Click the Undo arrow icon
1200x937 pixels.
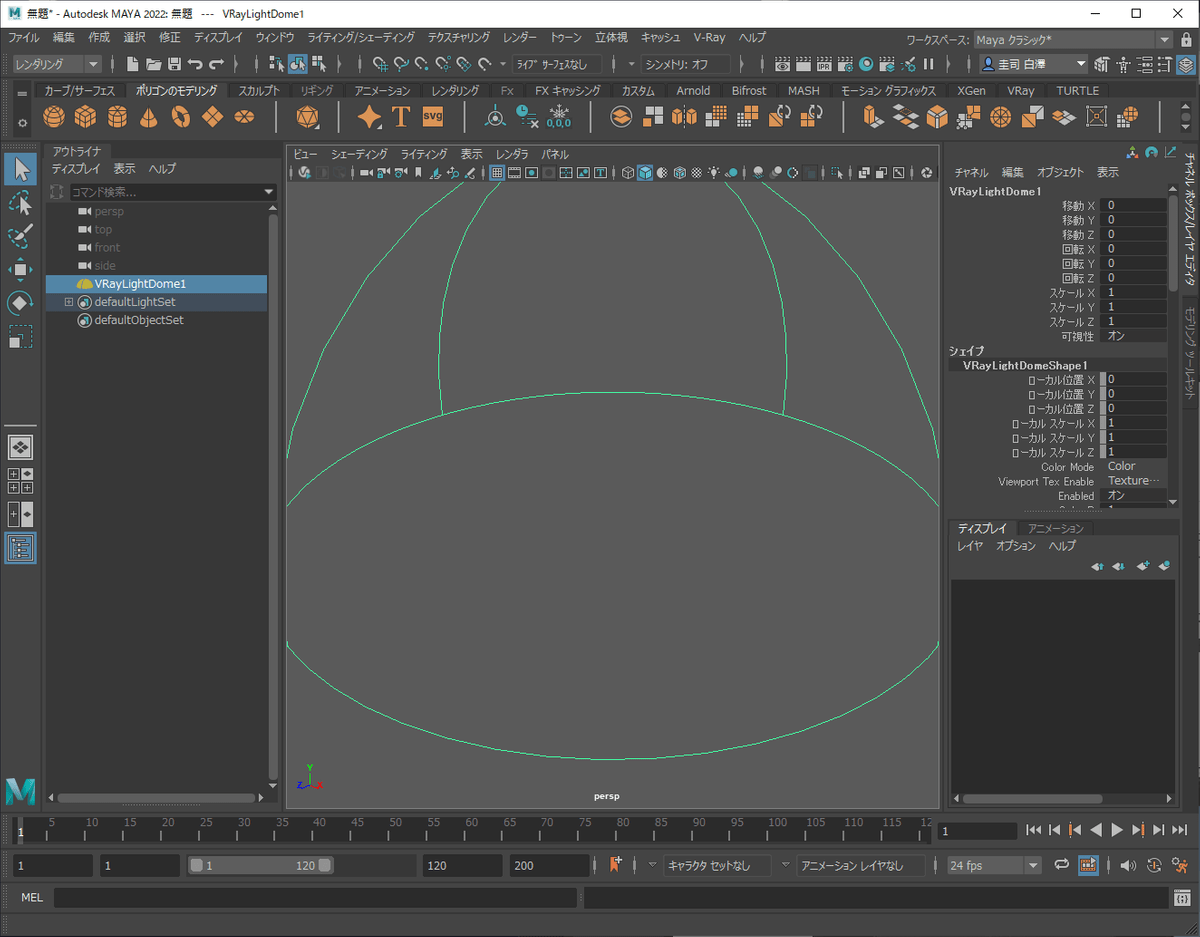(x=195, y=64)
